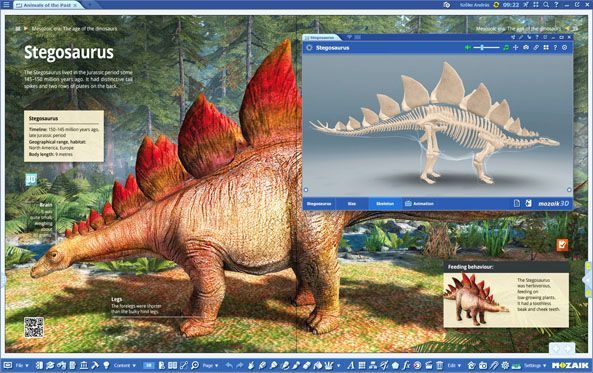Expand the drawing tools dropdown arrow
The width and height of the screenshot is (593, 373).
[338, 366]
